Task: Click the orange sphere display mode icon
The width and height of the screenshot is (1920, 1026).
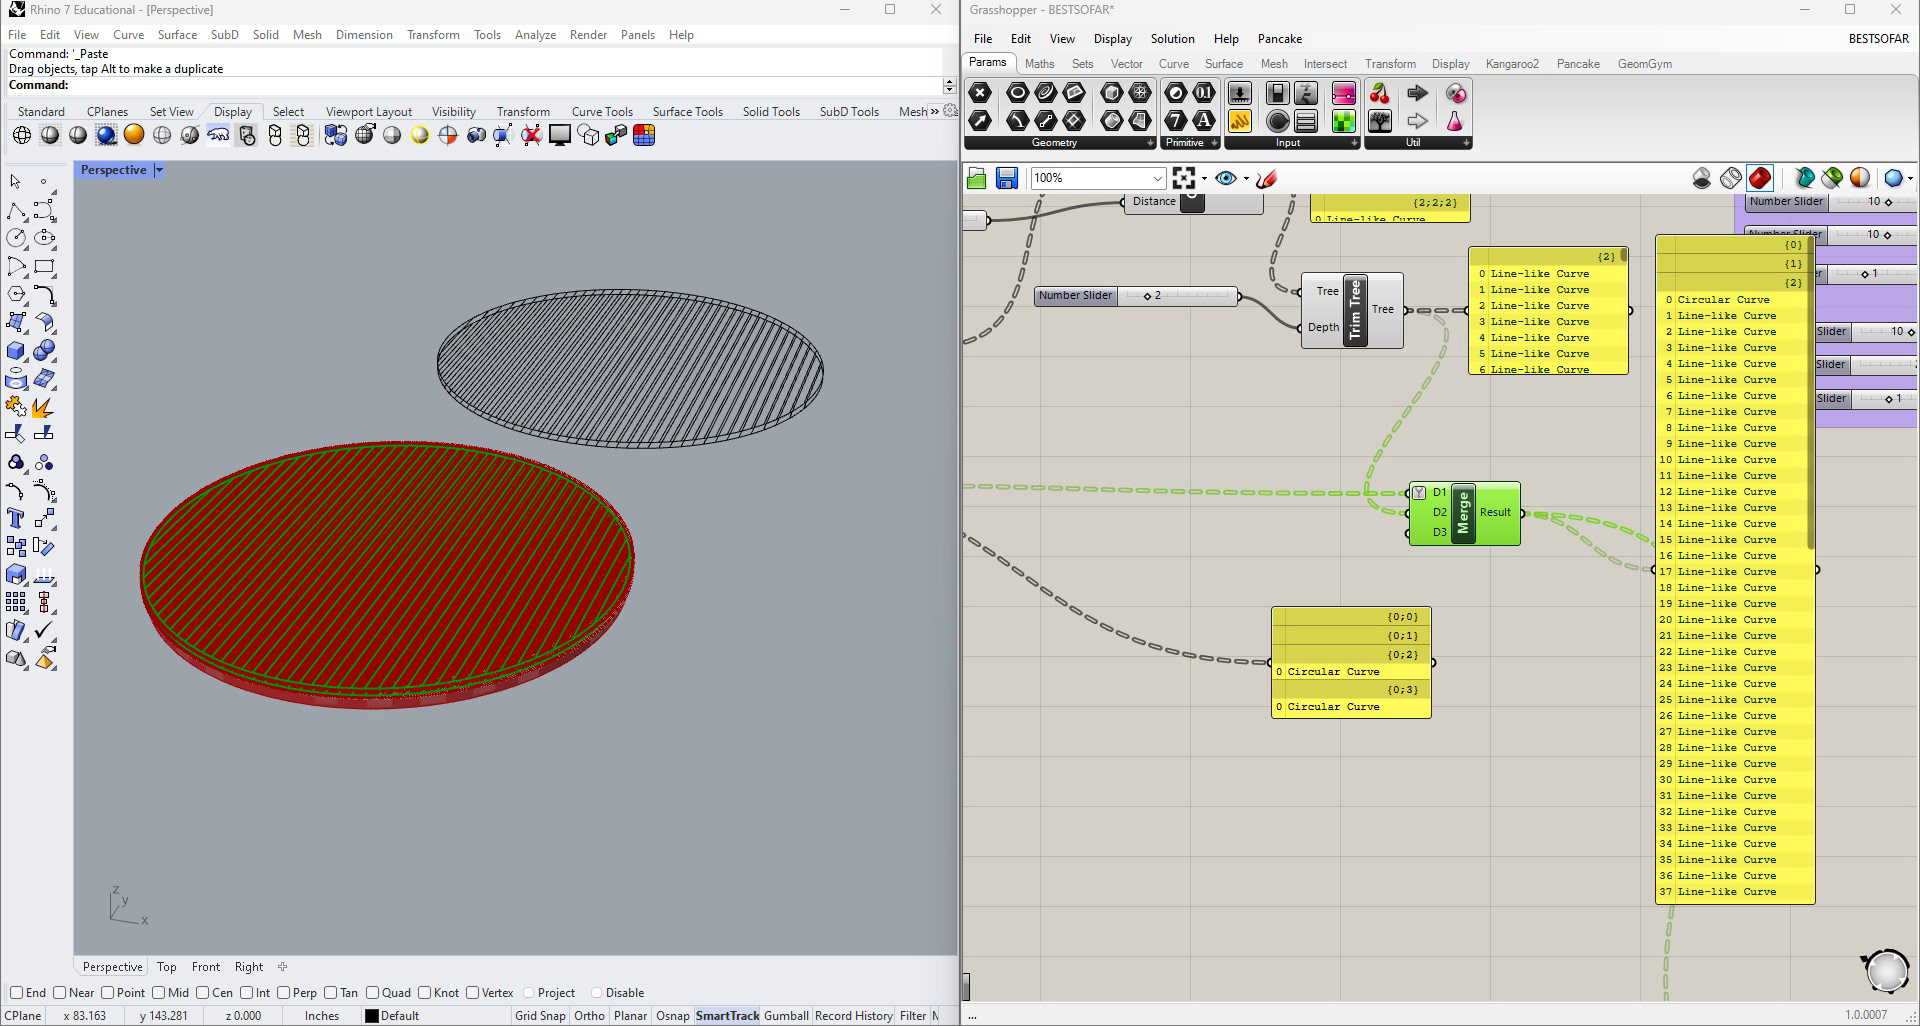Action: pyautogui.click(x=134, y=135)
